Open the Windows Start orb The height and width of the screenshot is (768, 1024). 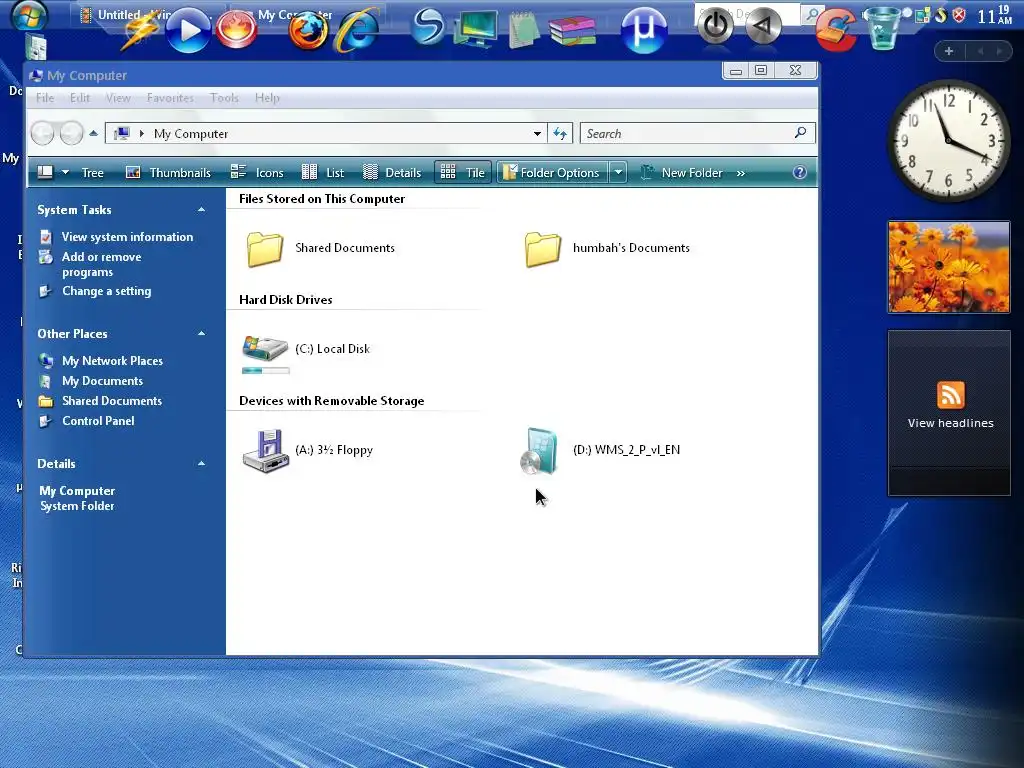pyautogui.click(x=28, y=14)
